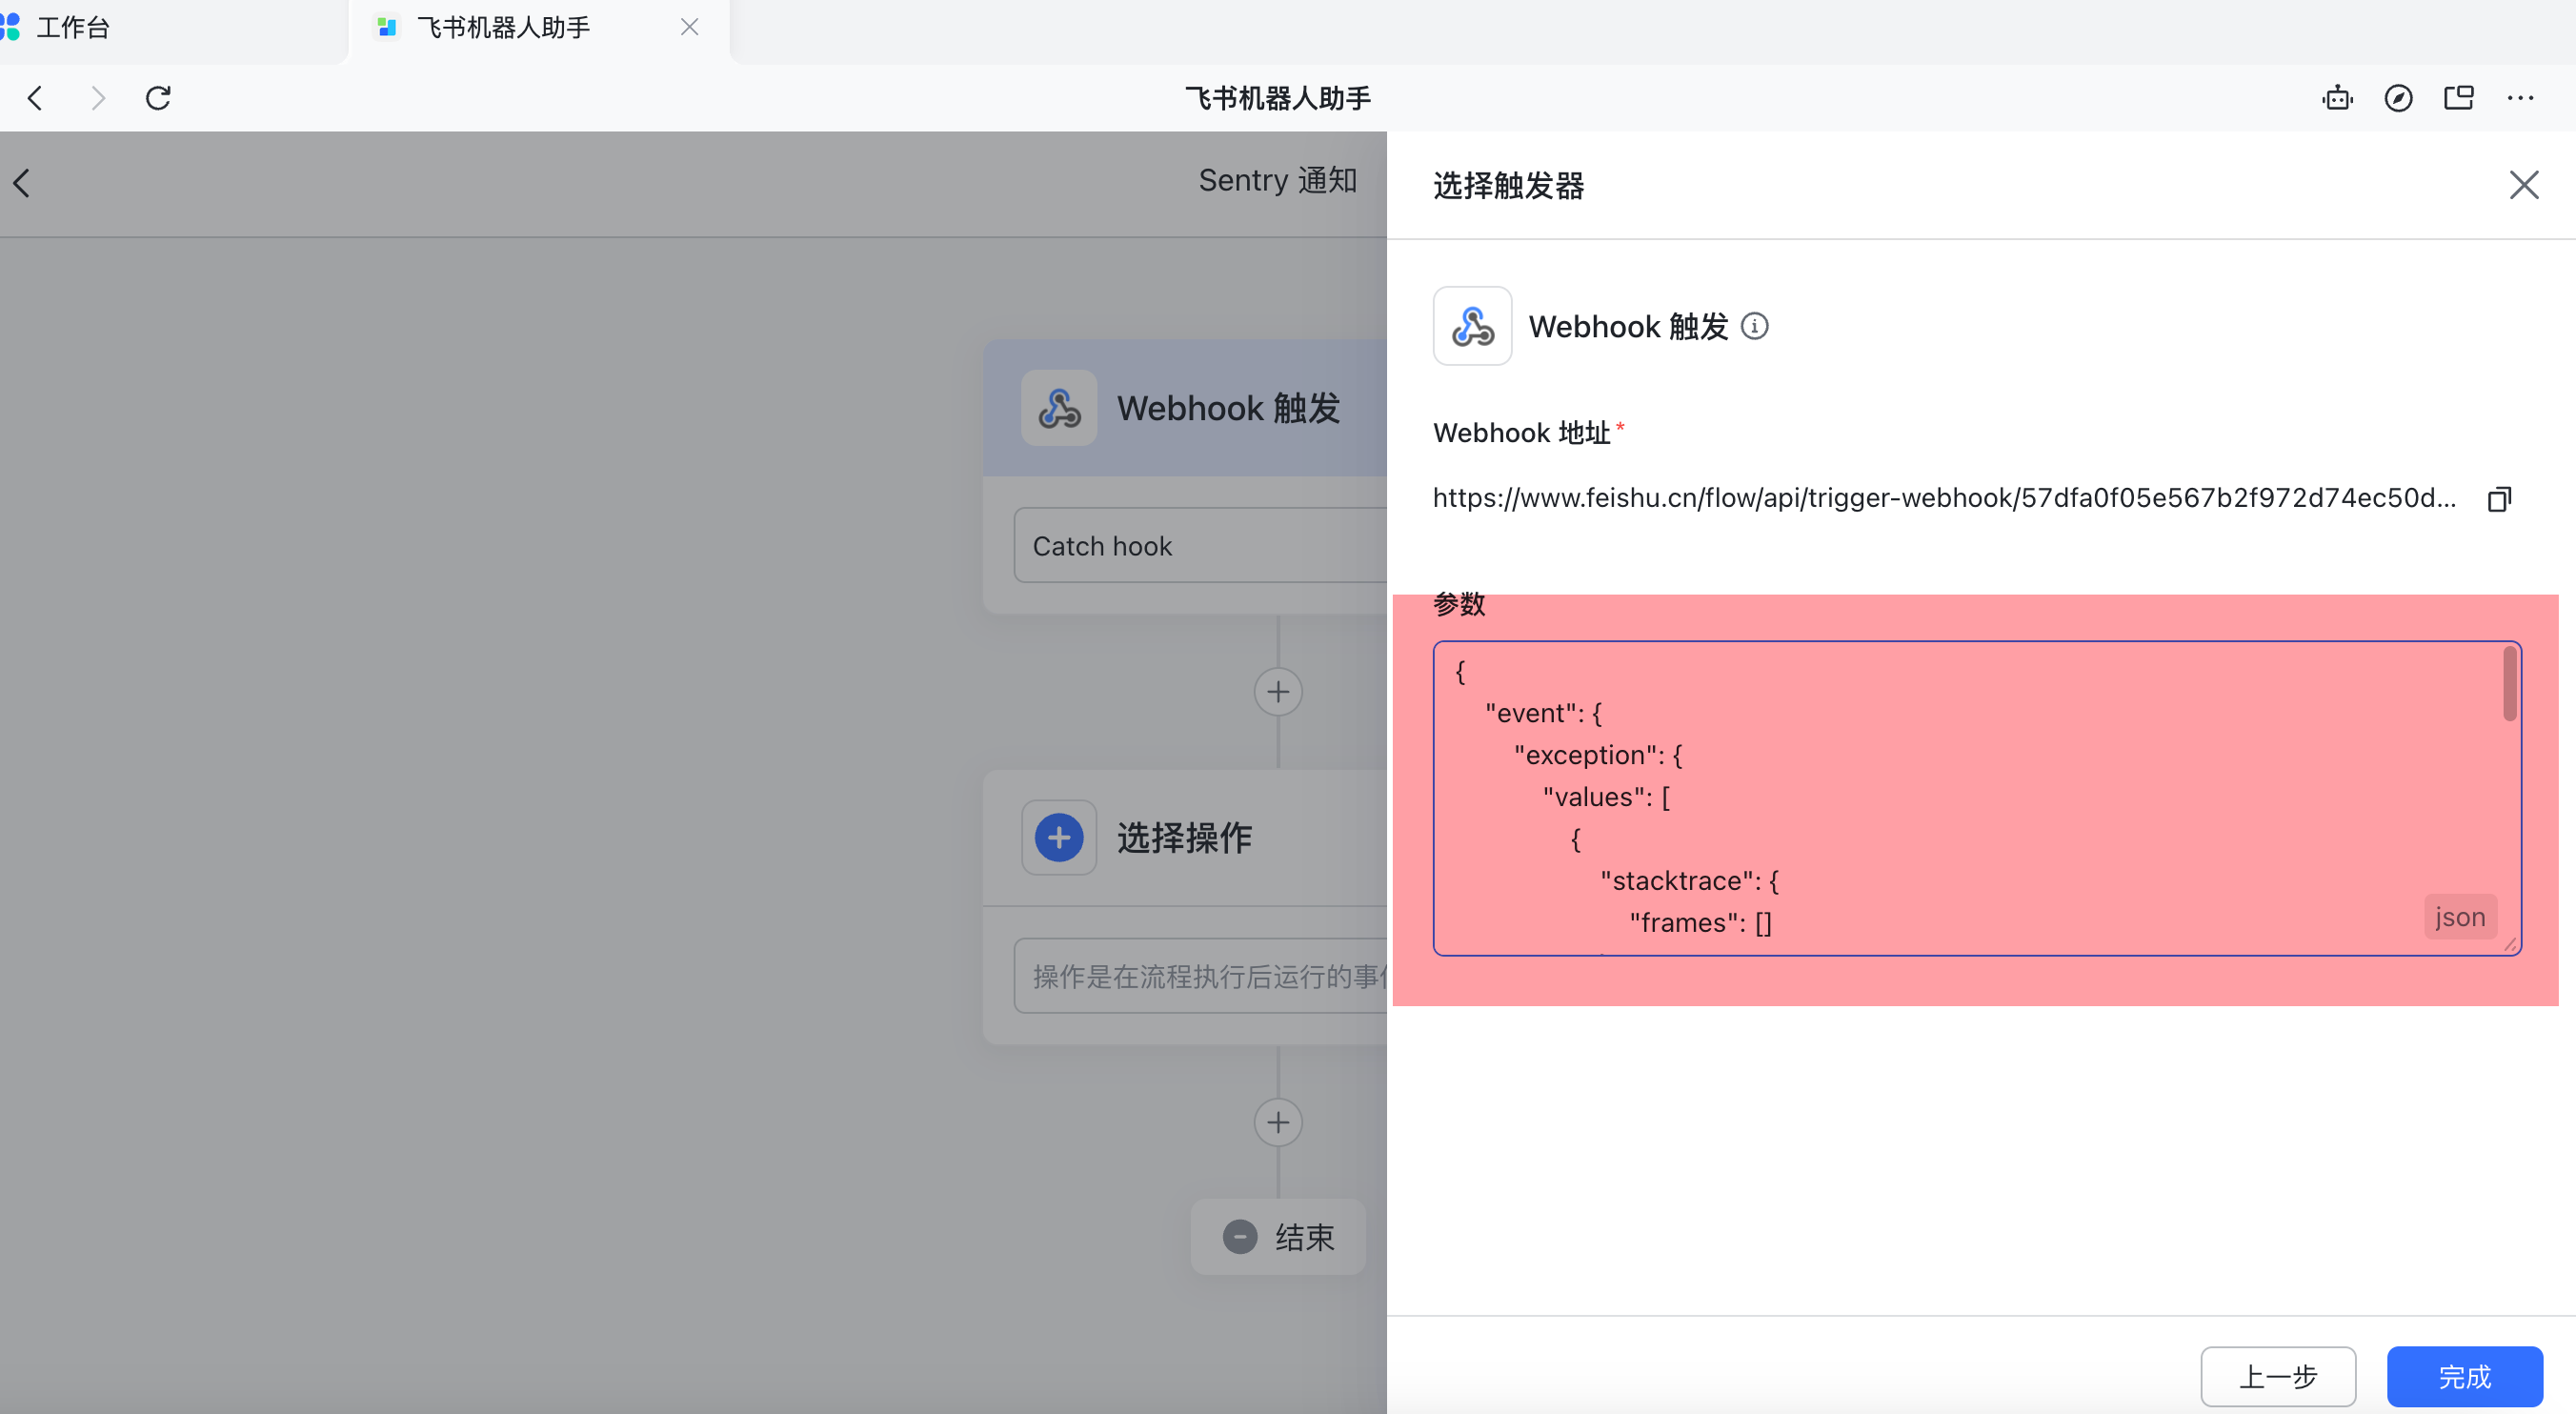Copy the Webhook address

(x=2499, y=499)
